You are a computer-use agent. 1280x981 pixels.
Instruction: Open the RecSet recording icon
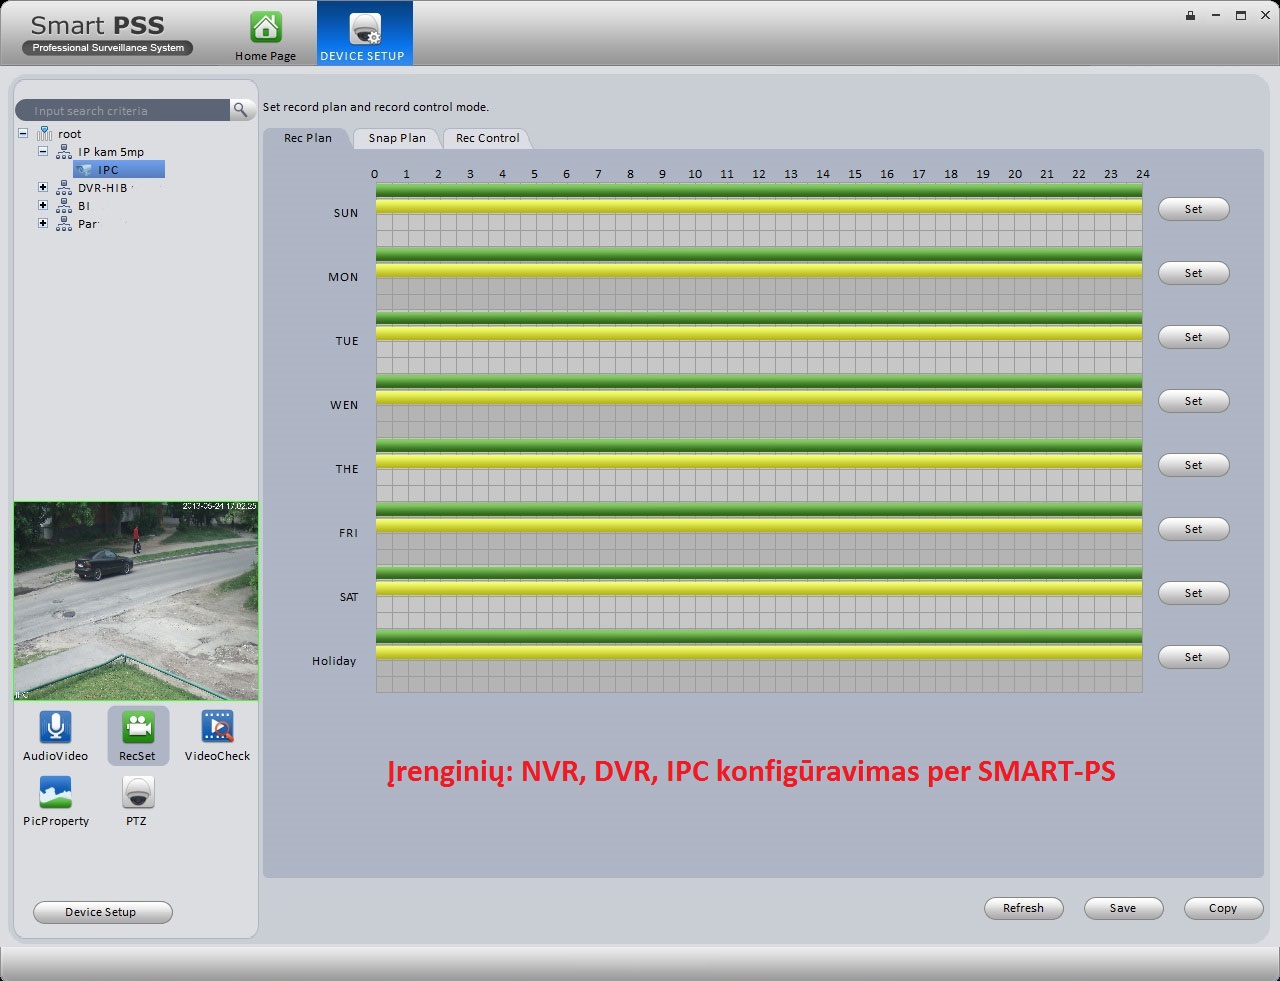coord(137,727)
